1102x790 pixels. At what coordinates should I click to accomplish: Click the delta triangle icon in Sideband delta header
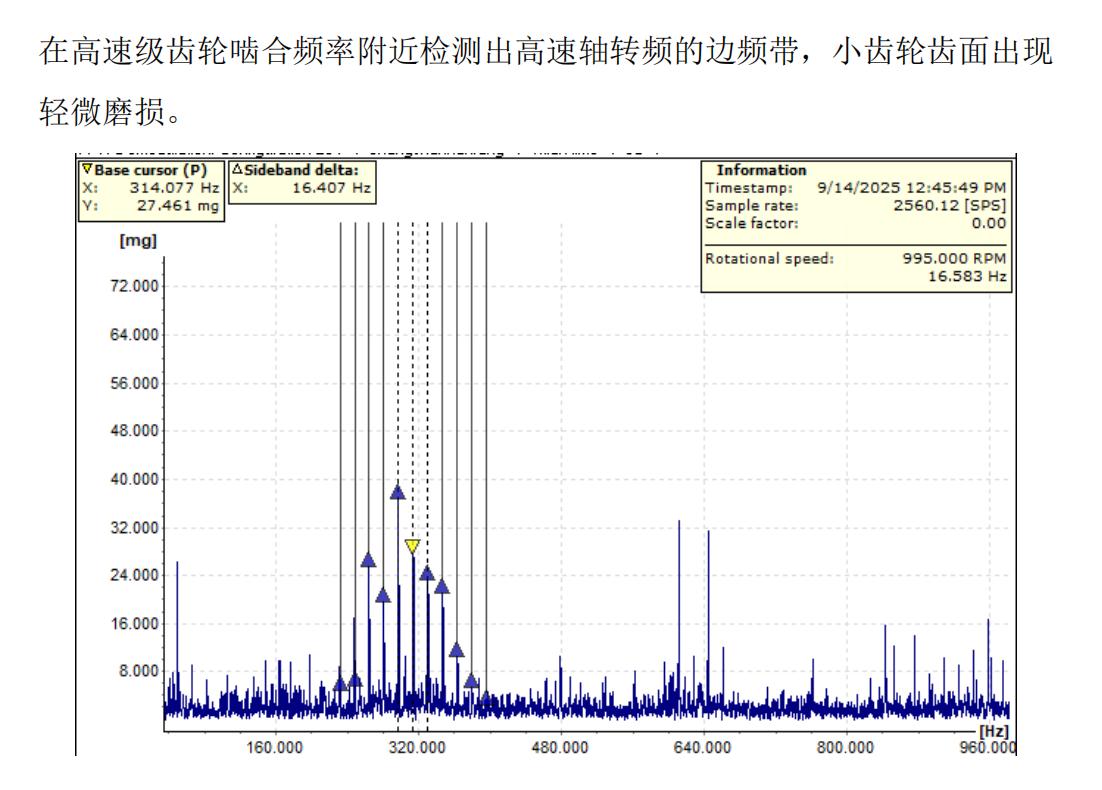point(237,170)
